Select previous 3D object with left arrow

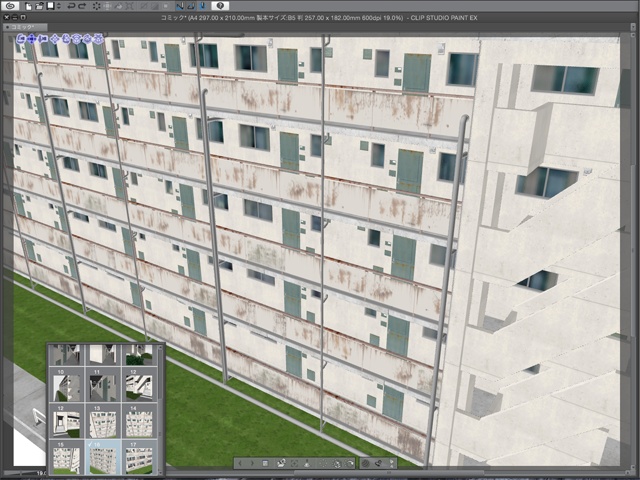pos(240,463)
